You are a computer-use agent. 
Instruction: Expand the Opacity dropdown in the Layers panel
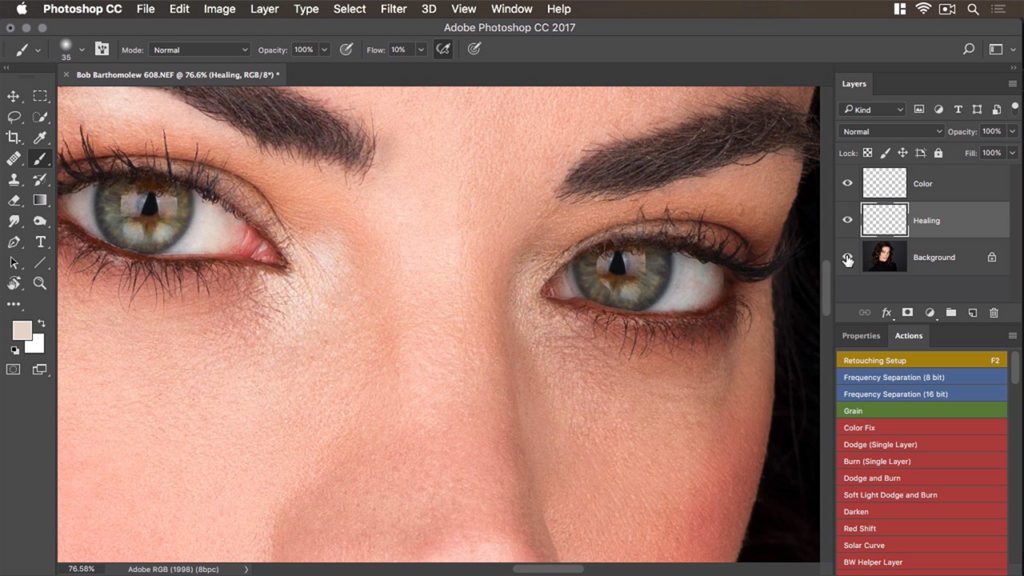click(1012, 130)
